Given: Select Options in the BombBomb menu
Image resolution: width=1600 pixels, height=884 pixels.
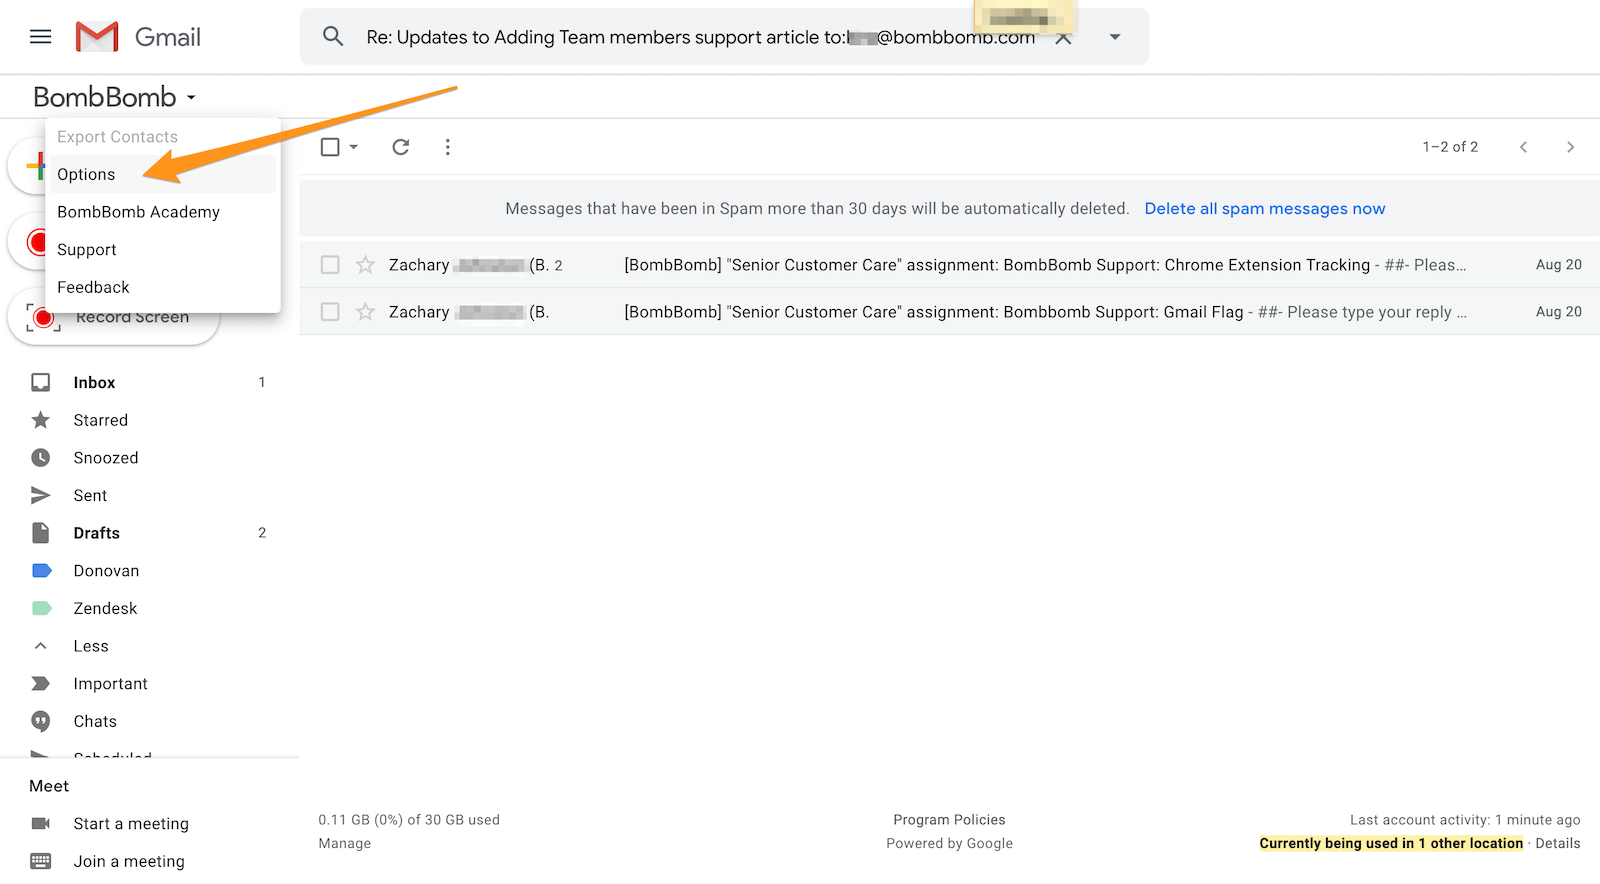Looking at the screenshot, I should coord(163,174).
